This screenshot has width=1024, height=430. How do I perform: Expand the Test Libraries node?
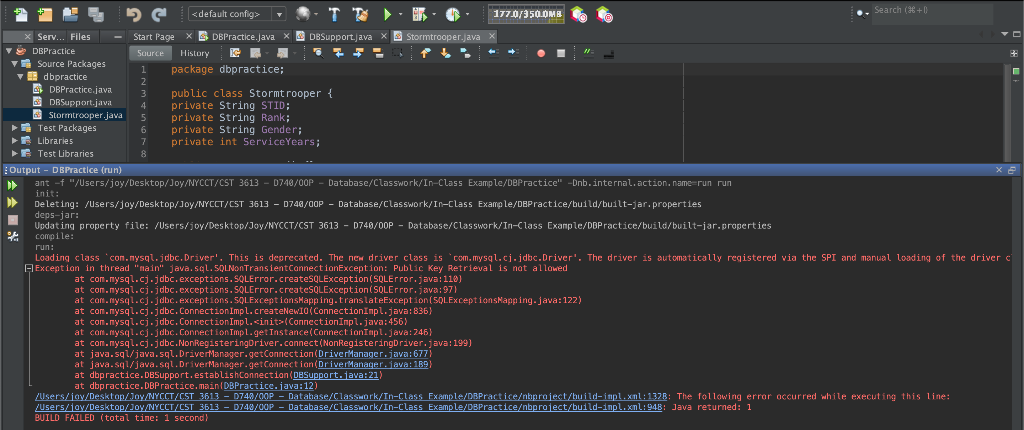click(x=15, y=154)
